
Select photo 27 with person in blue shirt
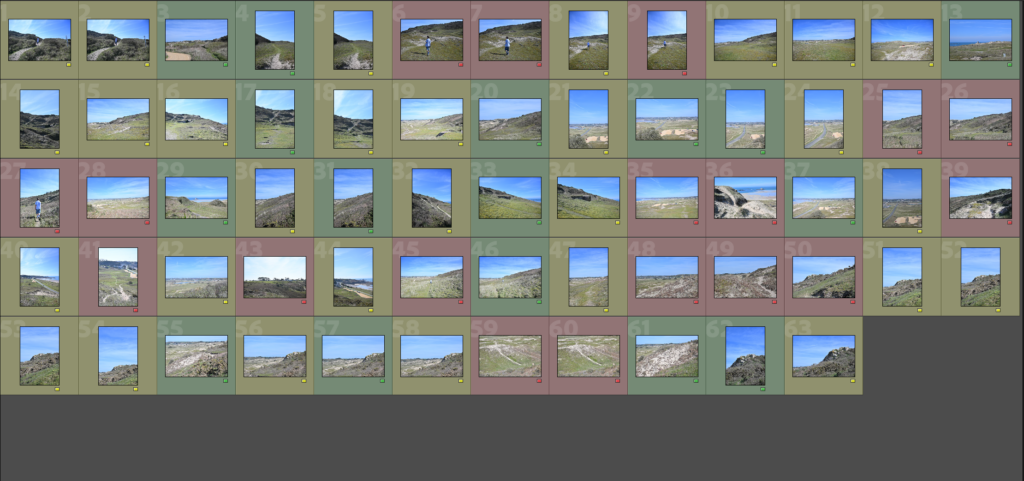pos(39,197)
